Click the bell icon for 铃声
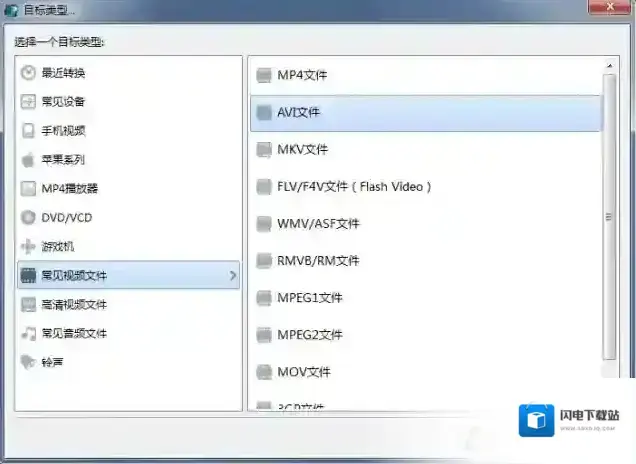 point(29,362)
